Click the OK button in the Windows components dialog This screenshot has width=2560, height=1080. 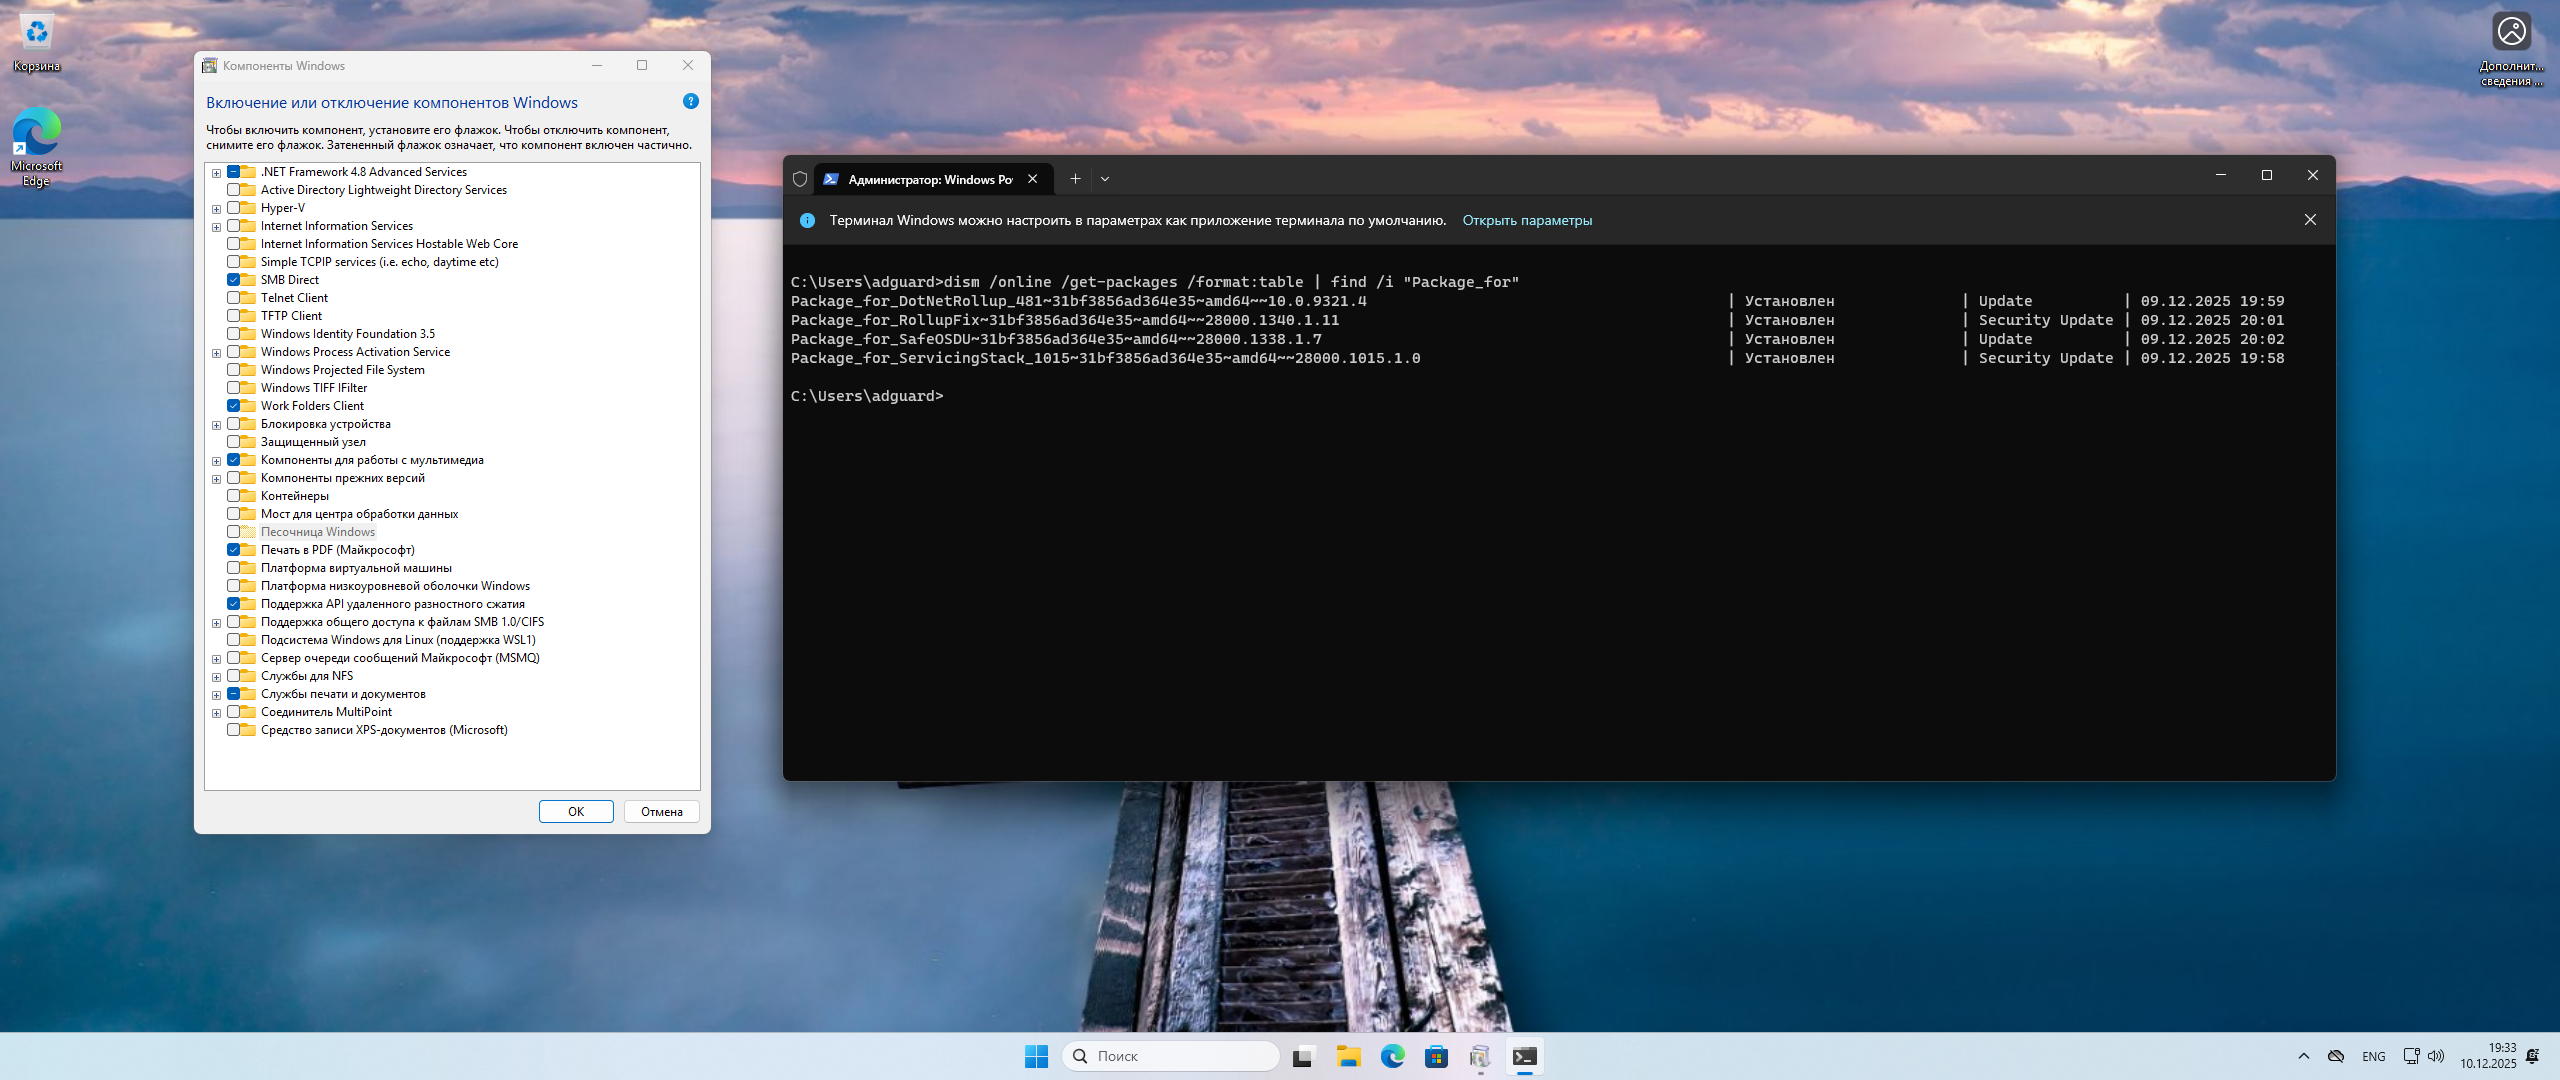576,812
